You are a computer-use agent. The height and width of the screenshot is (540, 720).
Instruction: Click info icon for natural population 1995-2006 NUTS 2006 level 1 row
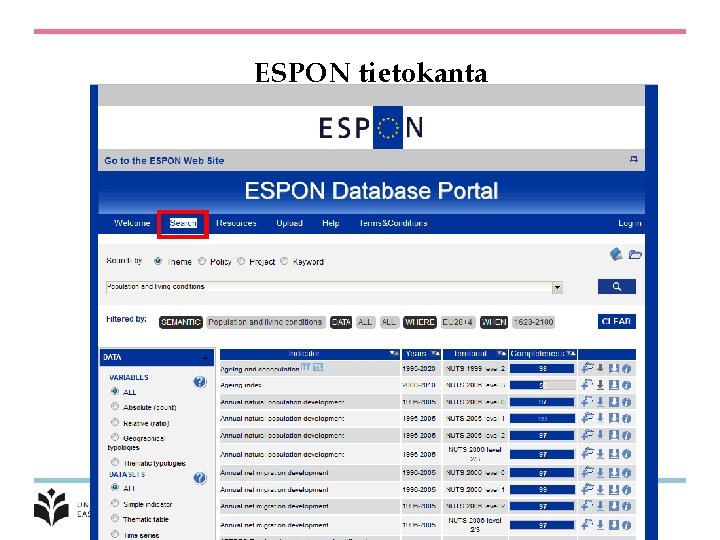point(627,418)
